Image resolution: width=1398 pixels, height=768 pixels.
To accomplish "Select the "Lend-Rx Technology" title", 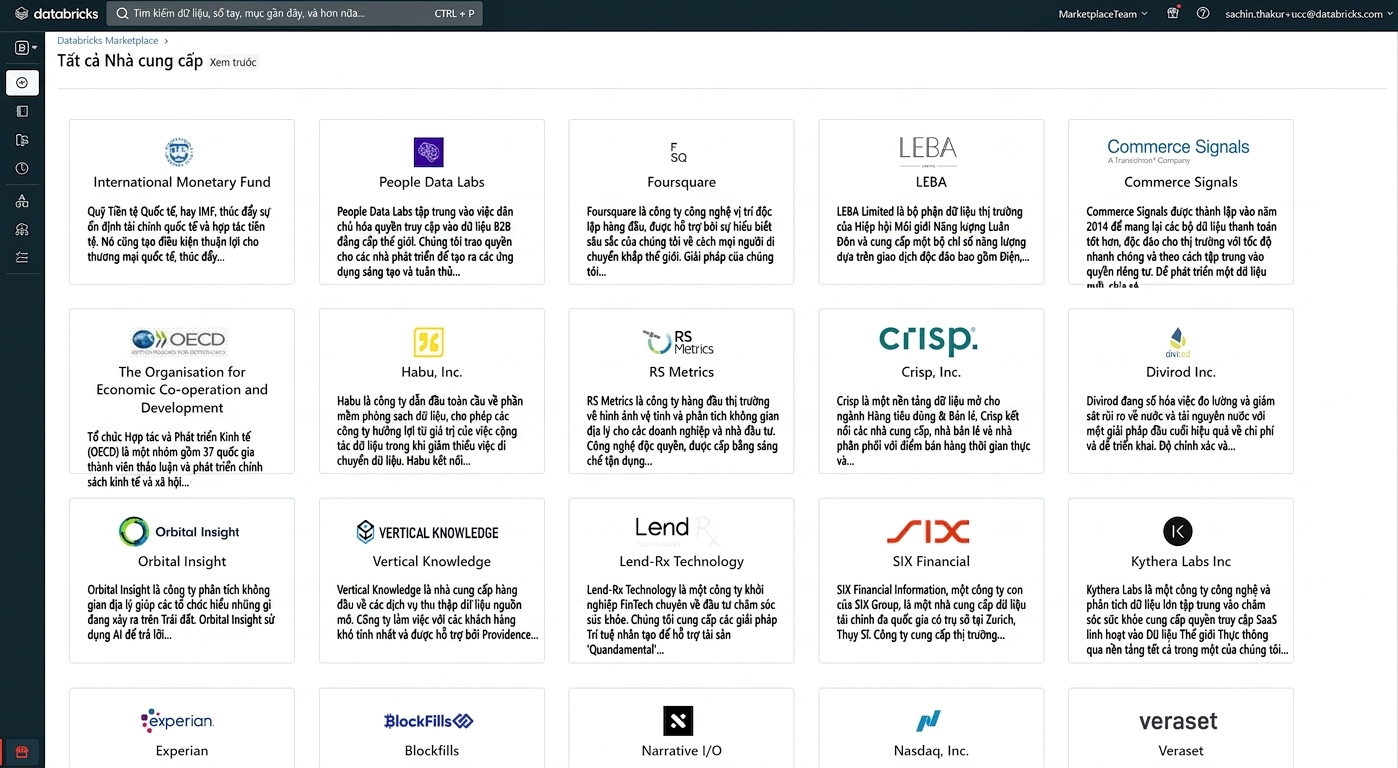I will (682, 561).
